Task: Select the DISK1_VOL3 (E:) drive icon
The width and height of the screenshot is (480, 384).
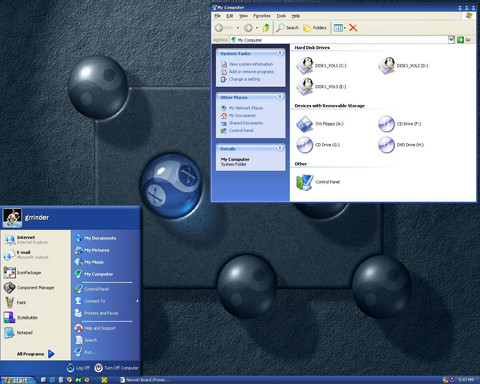Action: [305, 87]
